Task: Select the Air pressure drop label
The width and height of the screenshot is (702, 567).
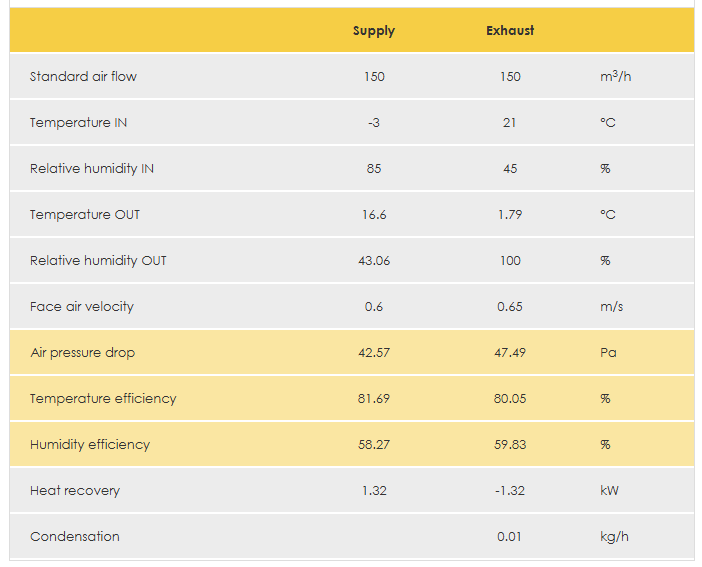Action: coord(82,353)
